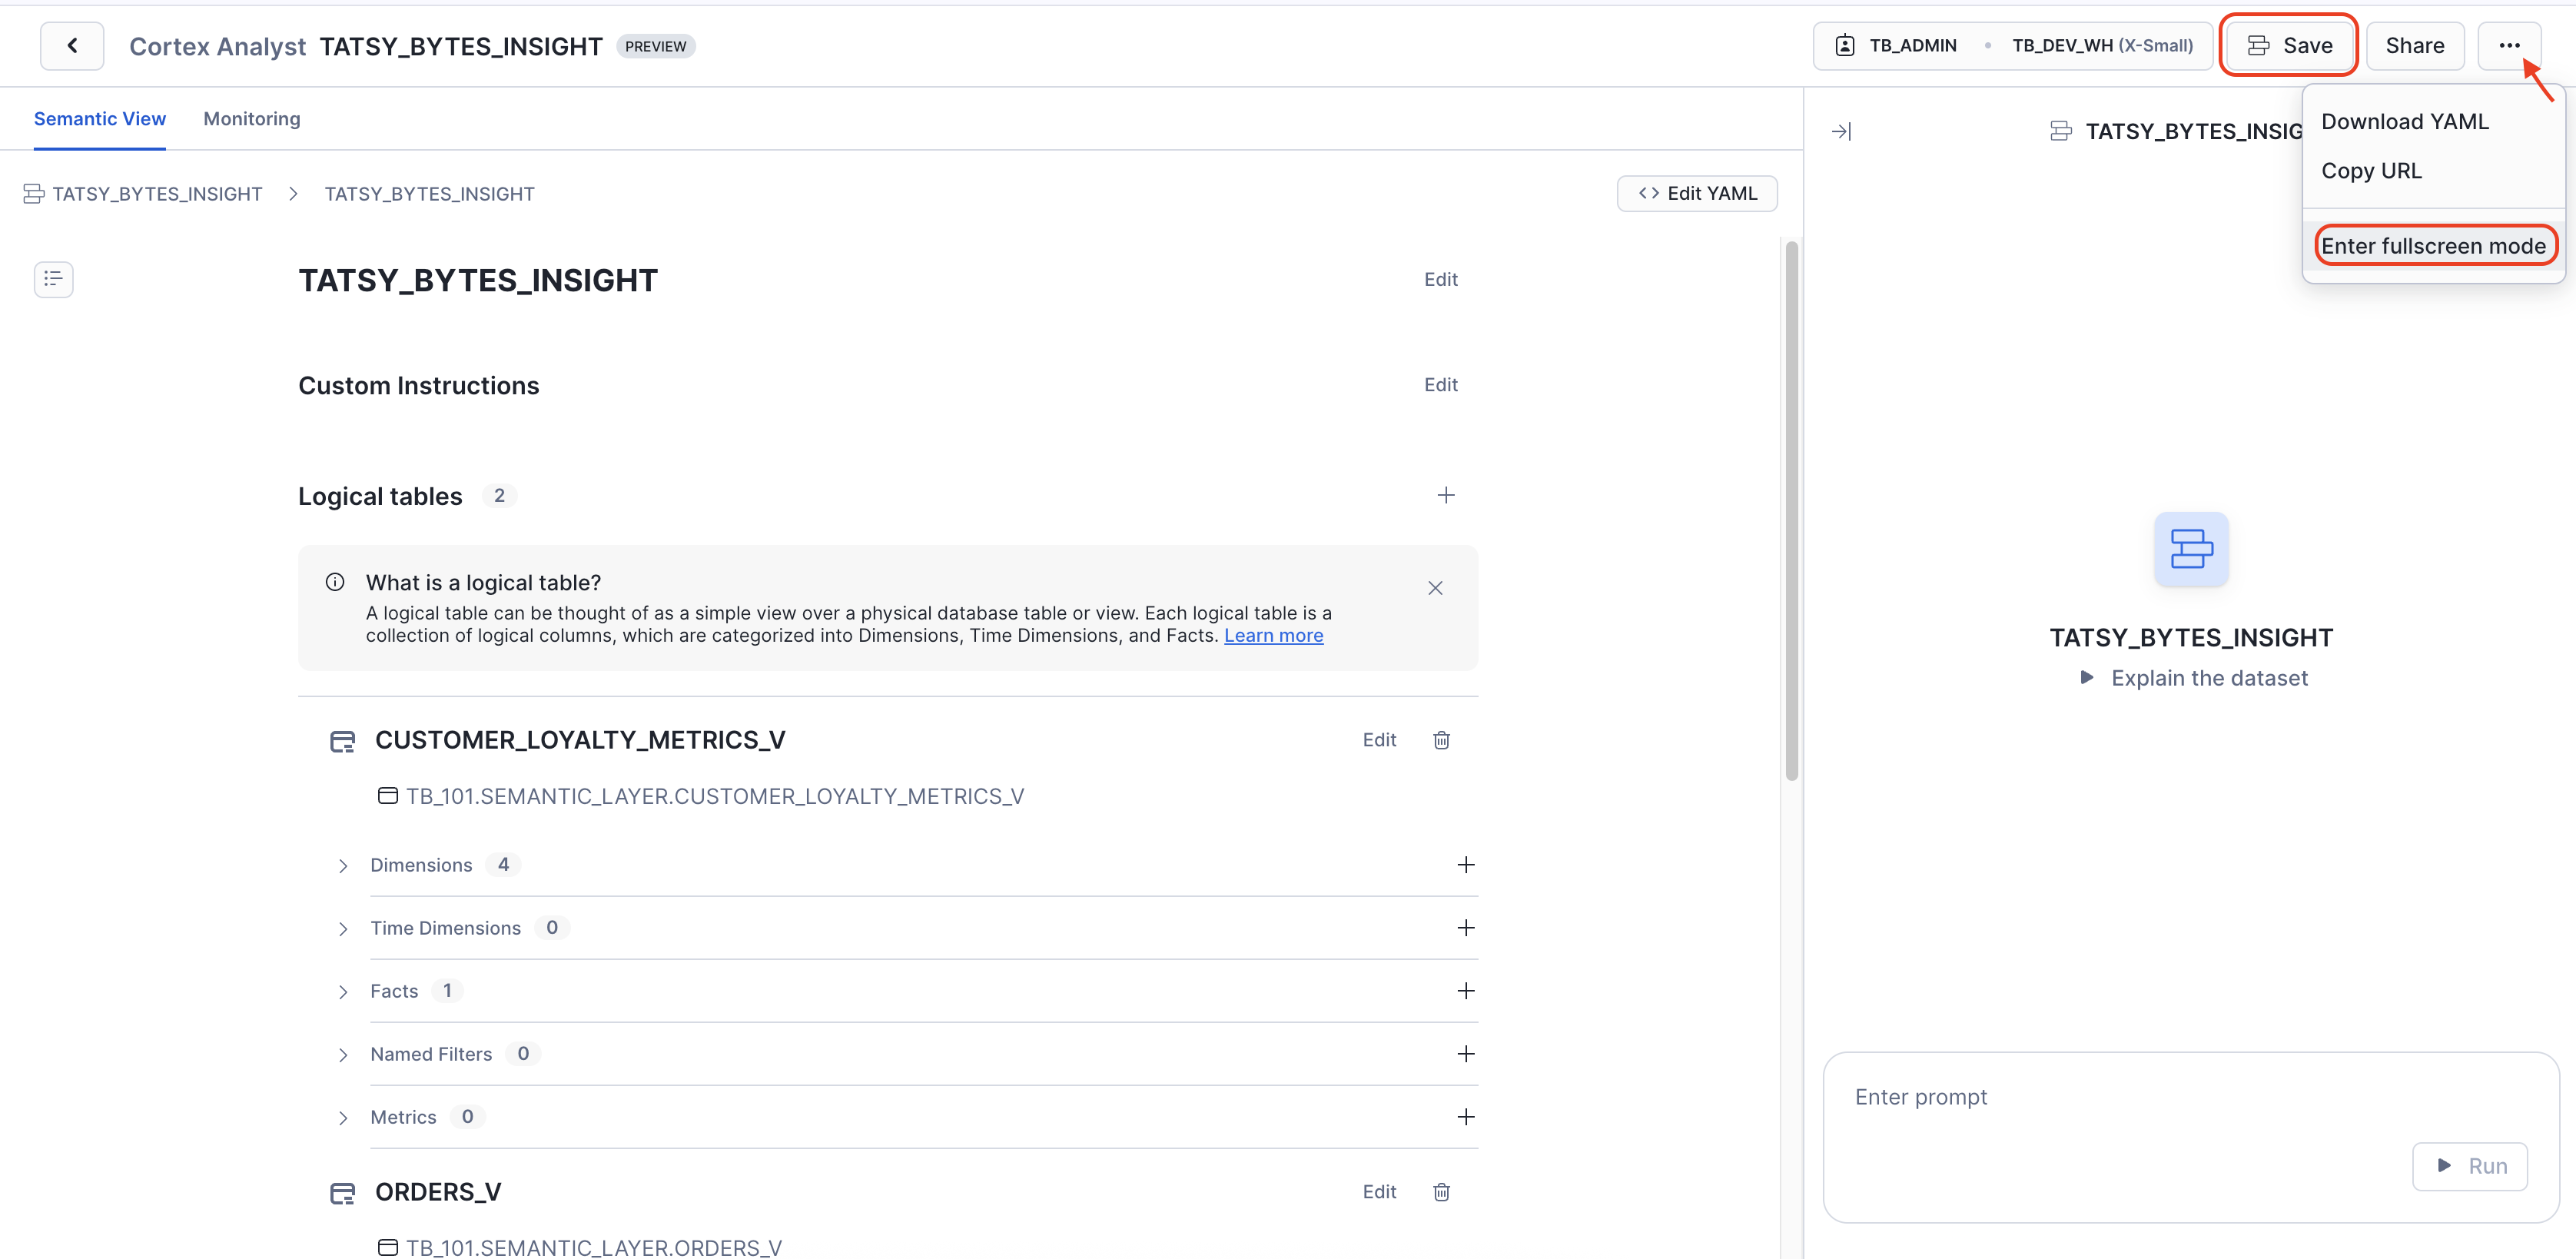
Task: Choose Download YAML menu option
Action: (2404, 122)
